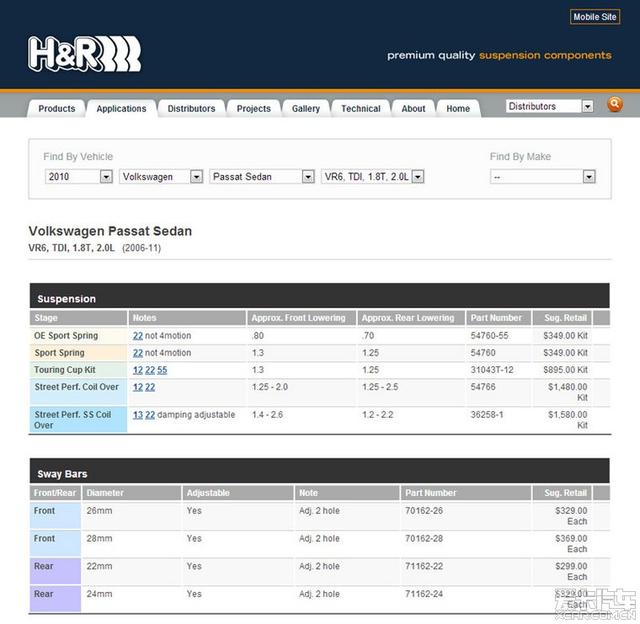
Task: Open the Volkswagen make dropdown
Action: click(x=161, y=177)
